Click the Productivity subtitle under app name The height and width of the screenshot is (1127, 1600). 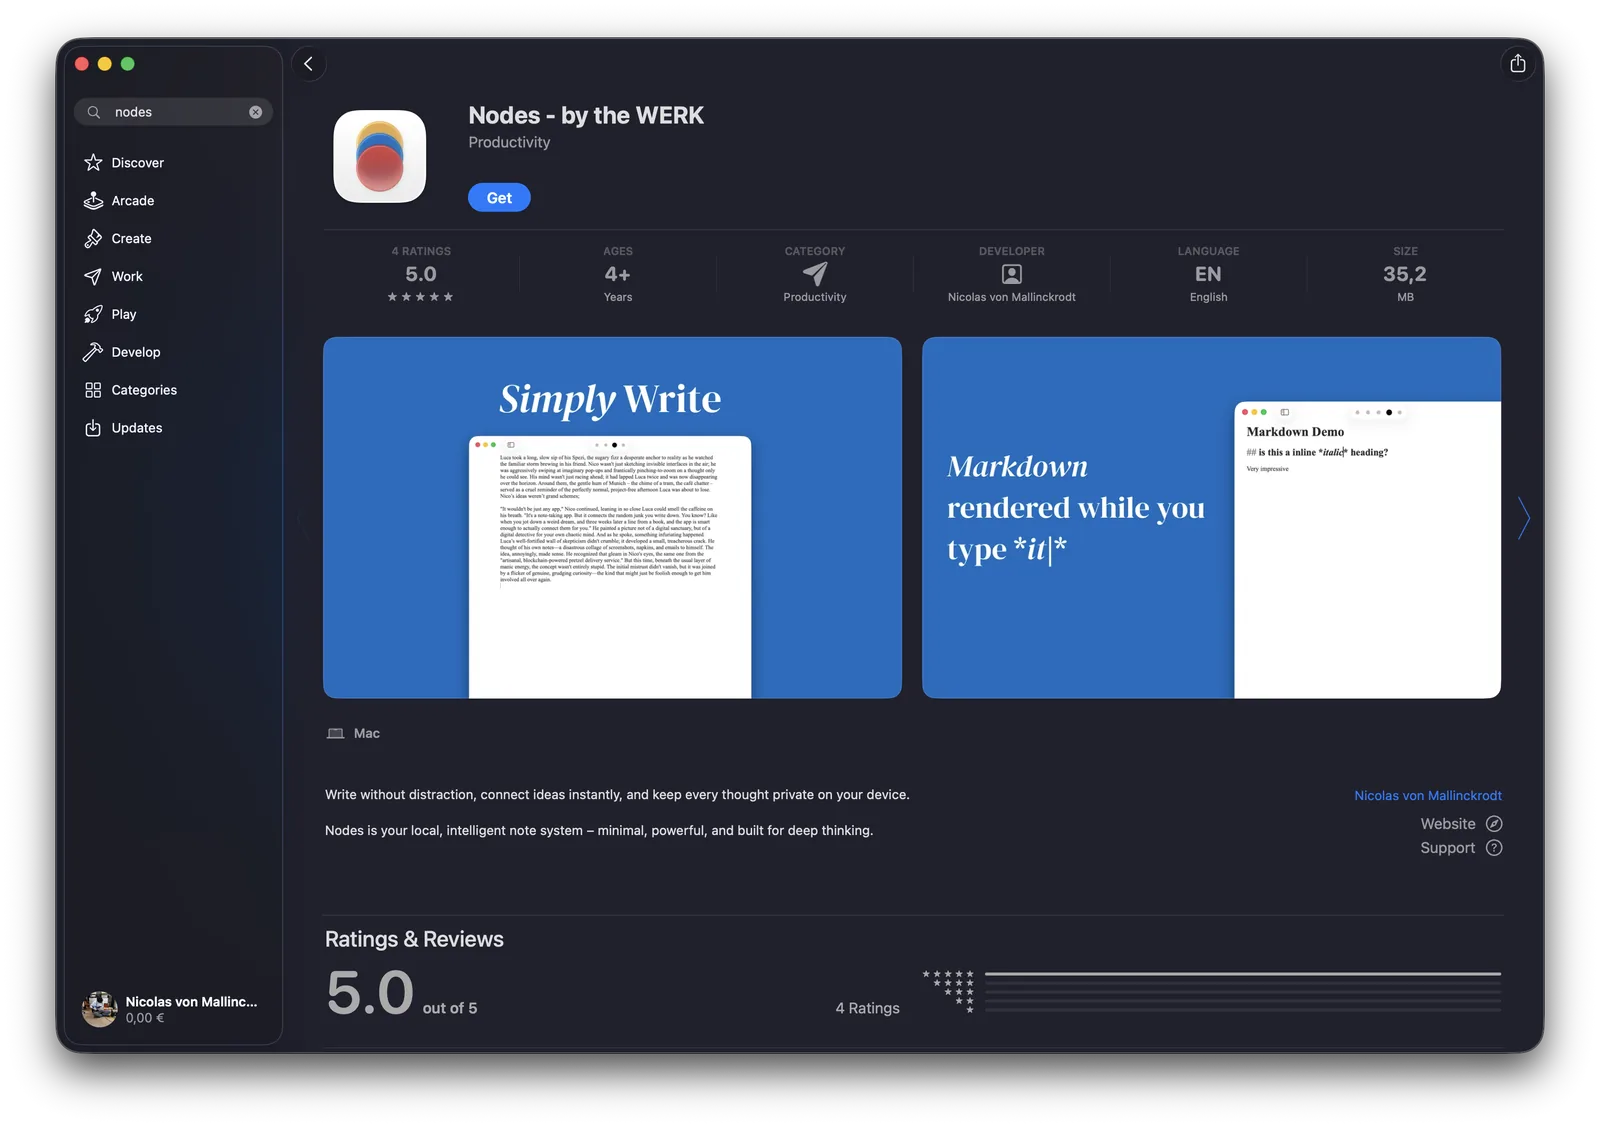(509, 143)
